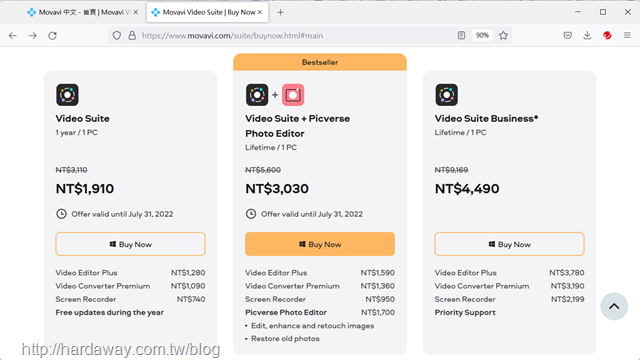Buy Now for Video Suite 1 year
Image resolution: width=640 pixels, height=360 pixels.
[130, 244]
